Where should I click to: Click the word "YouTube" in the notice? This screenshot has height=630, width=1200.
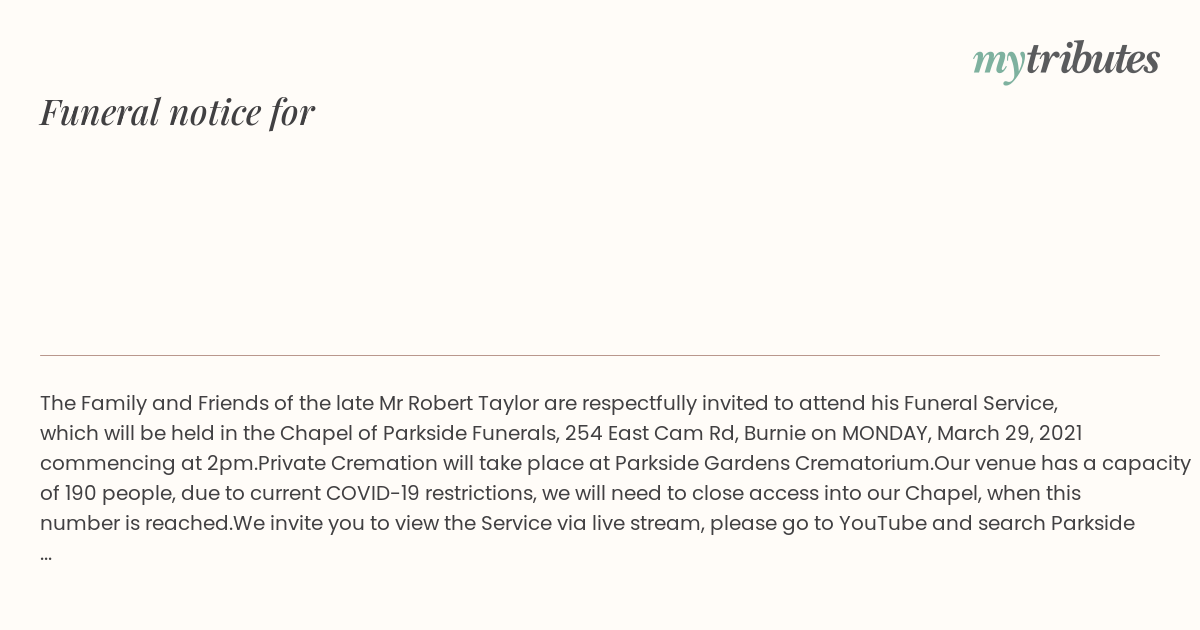point(883,524)
